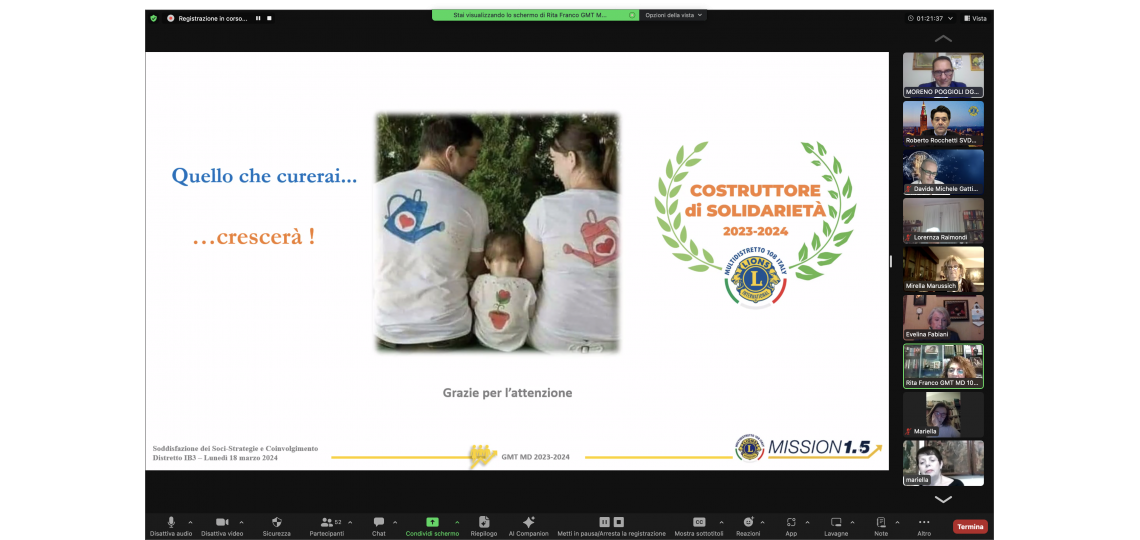Click the 'Quello che curerai...' heading

[x=265, y=175]
